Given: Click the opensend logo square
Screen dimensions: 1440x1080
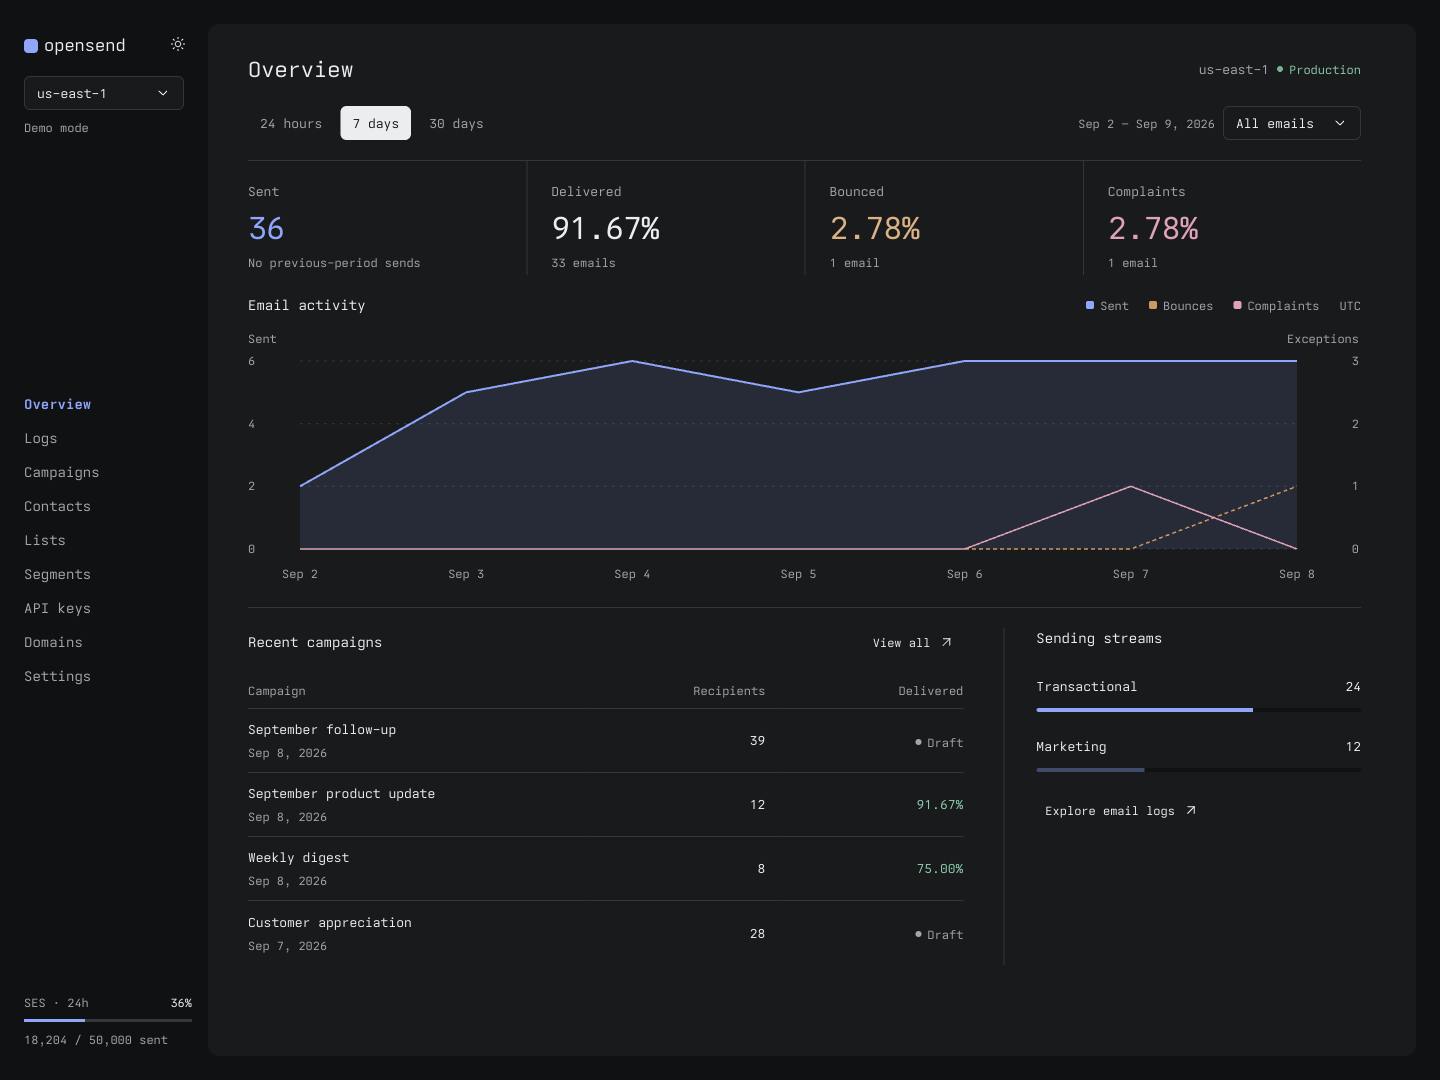Looking at the screenshot, I should pos(31,45).
